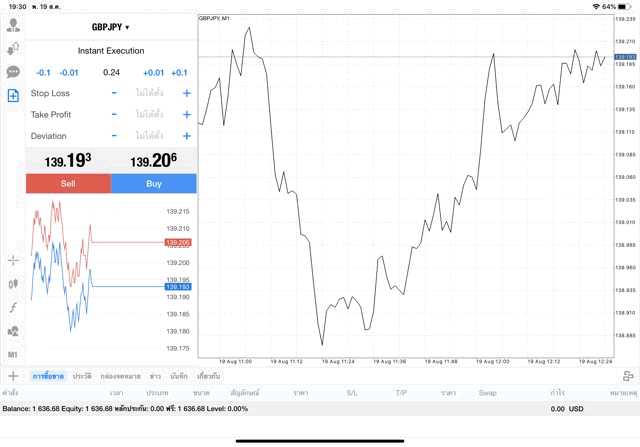Open the กล่องจดหมาย tab
640x447 pixels.
[121, 376]
